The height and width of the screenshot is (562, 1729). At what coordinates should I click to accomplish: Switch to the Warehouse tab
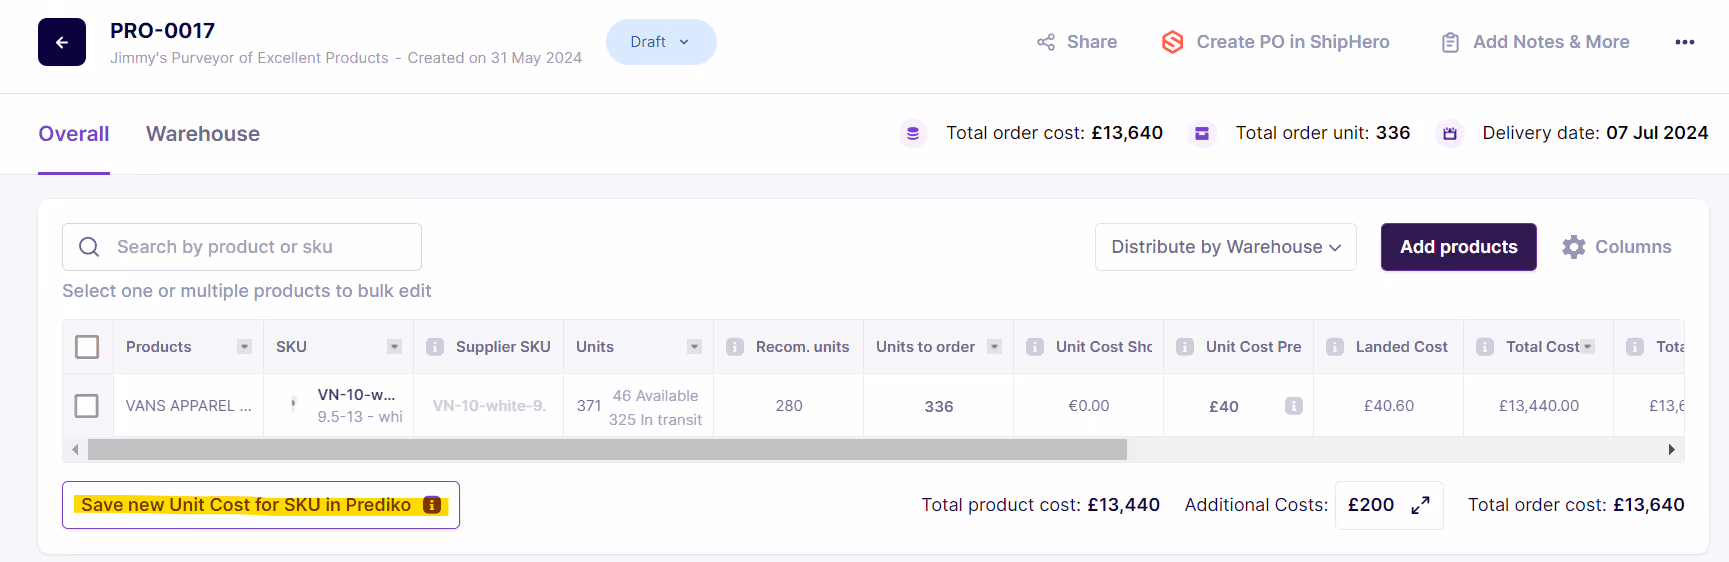(x=203, y=134)
